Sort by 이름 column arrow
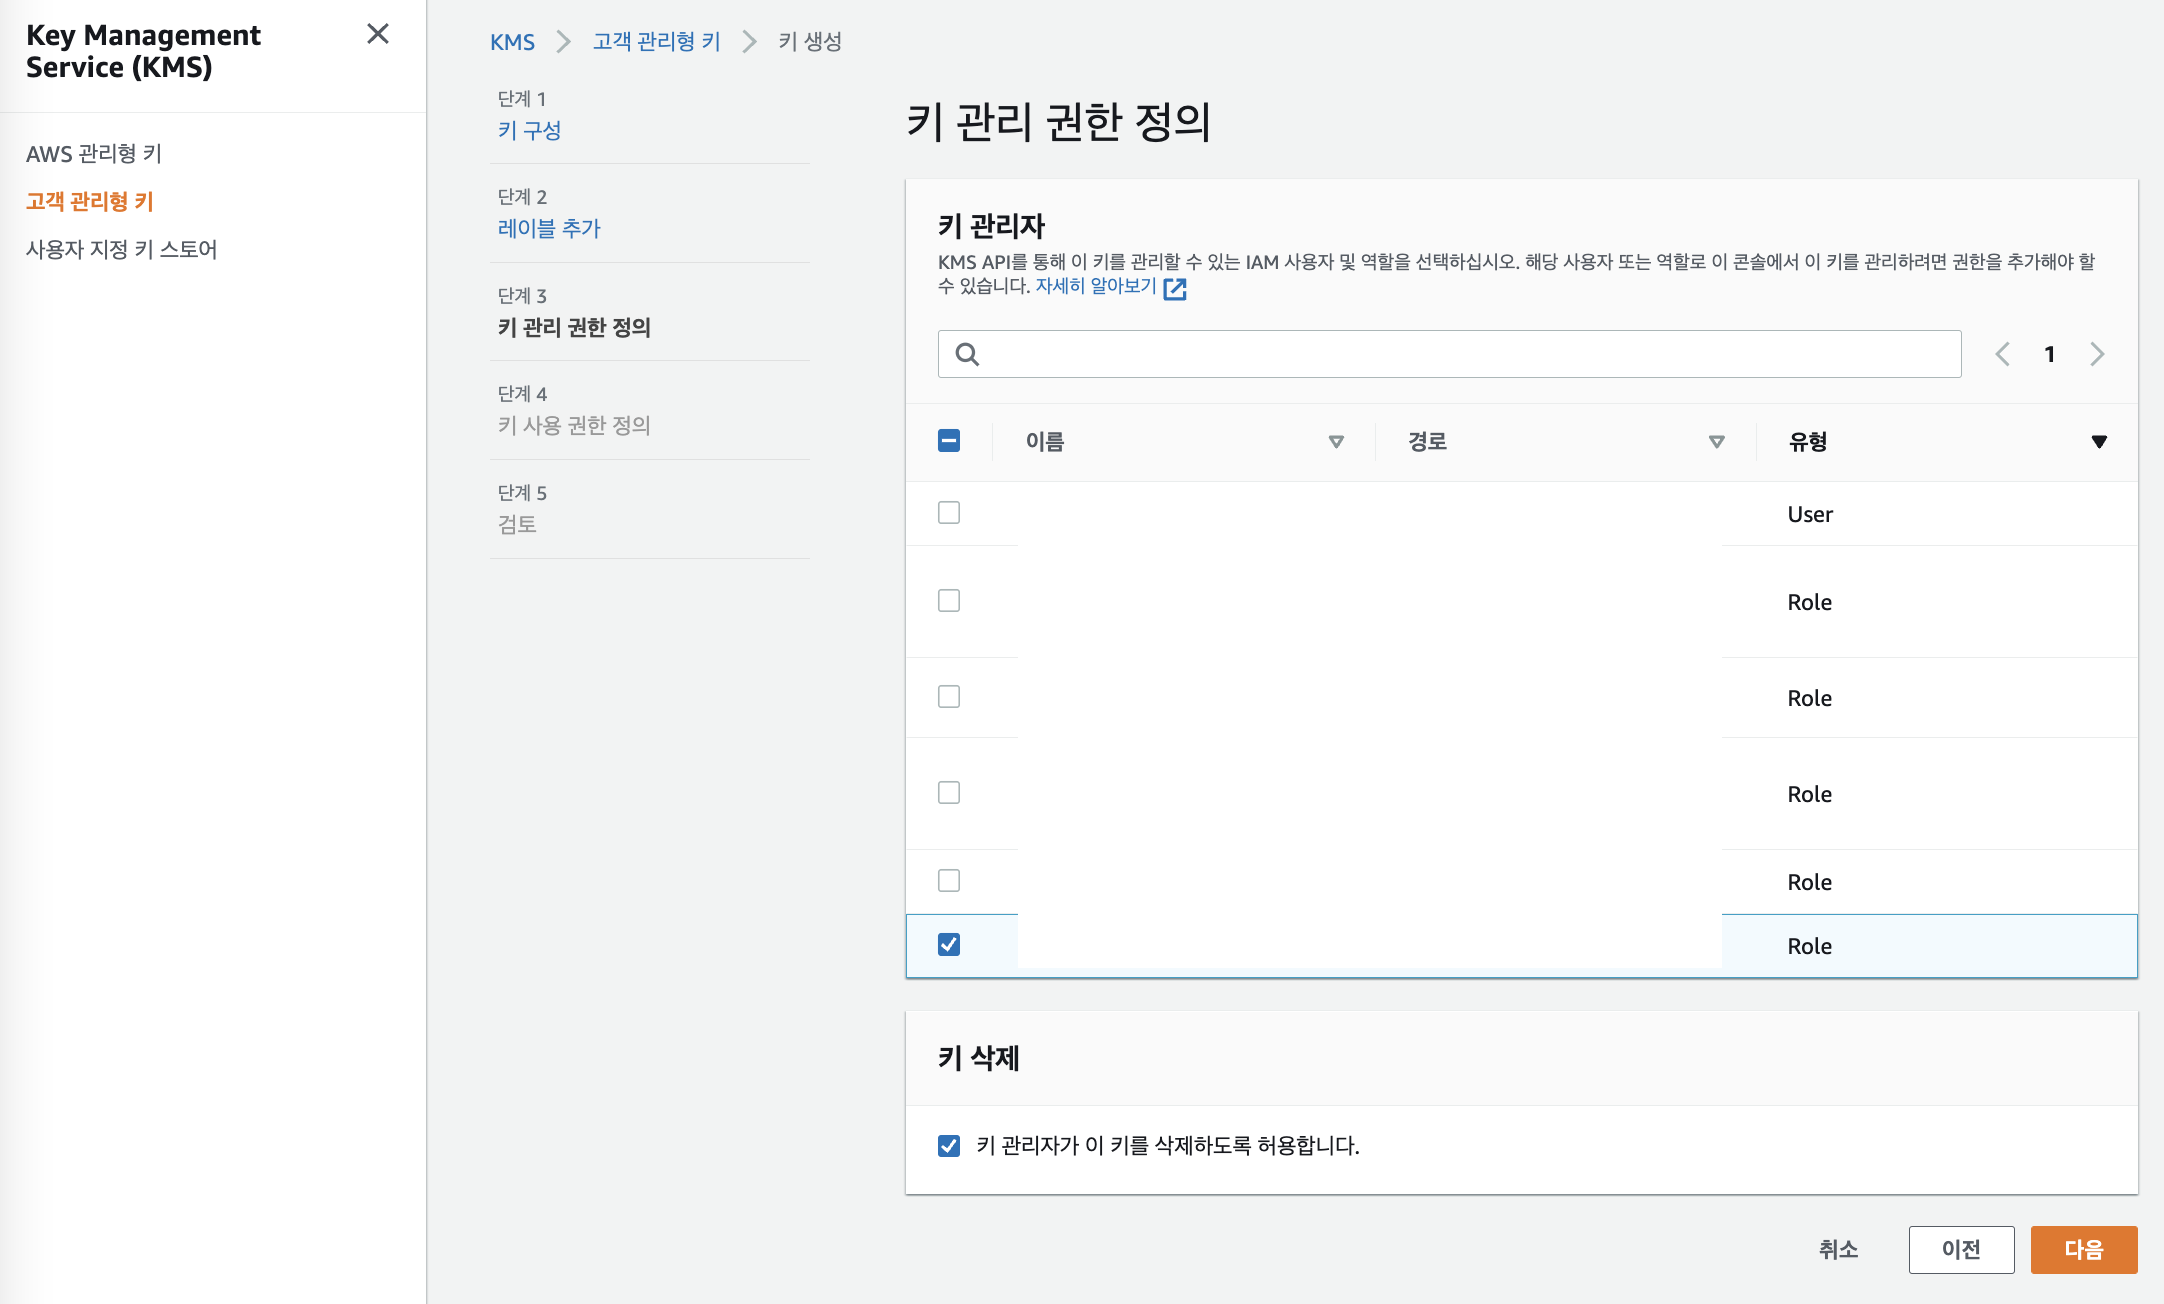 pyautogui.click(x=1335, y=442)
